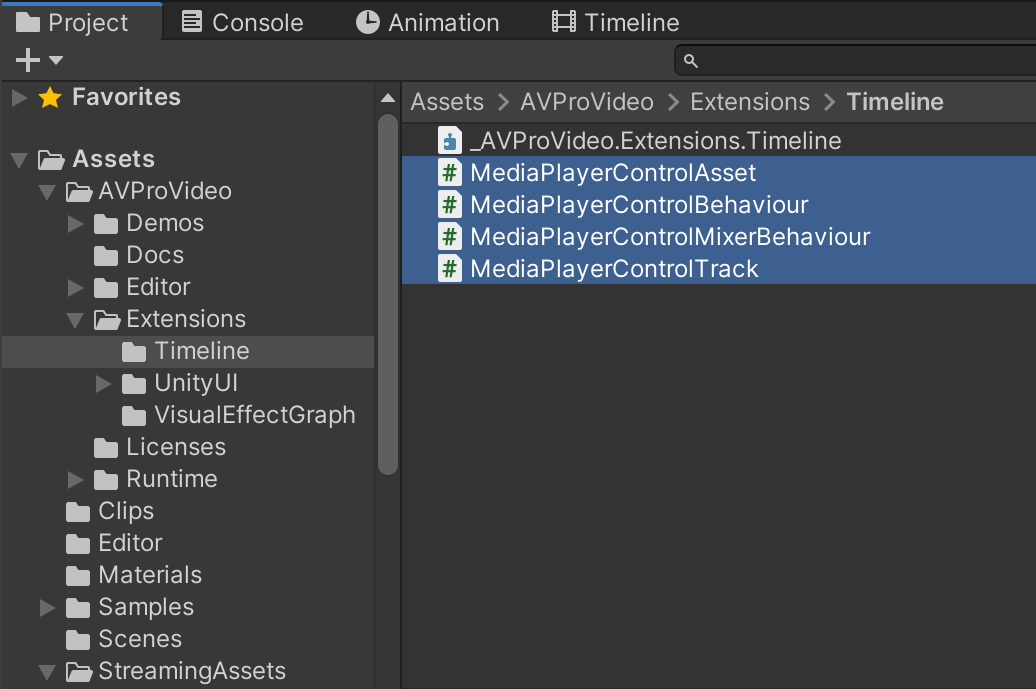Screen dimensions: 1036x689
Task: Select the _AVProVideo.Extensions.Timeline file name
Action: [655, 141]
